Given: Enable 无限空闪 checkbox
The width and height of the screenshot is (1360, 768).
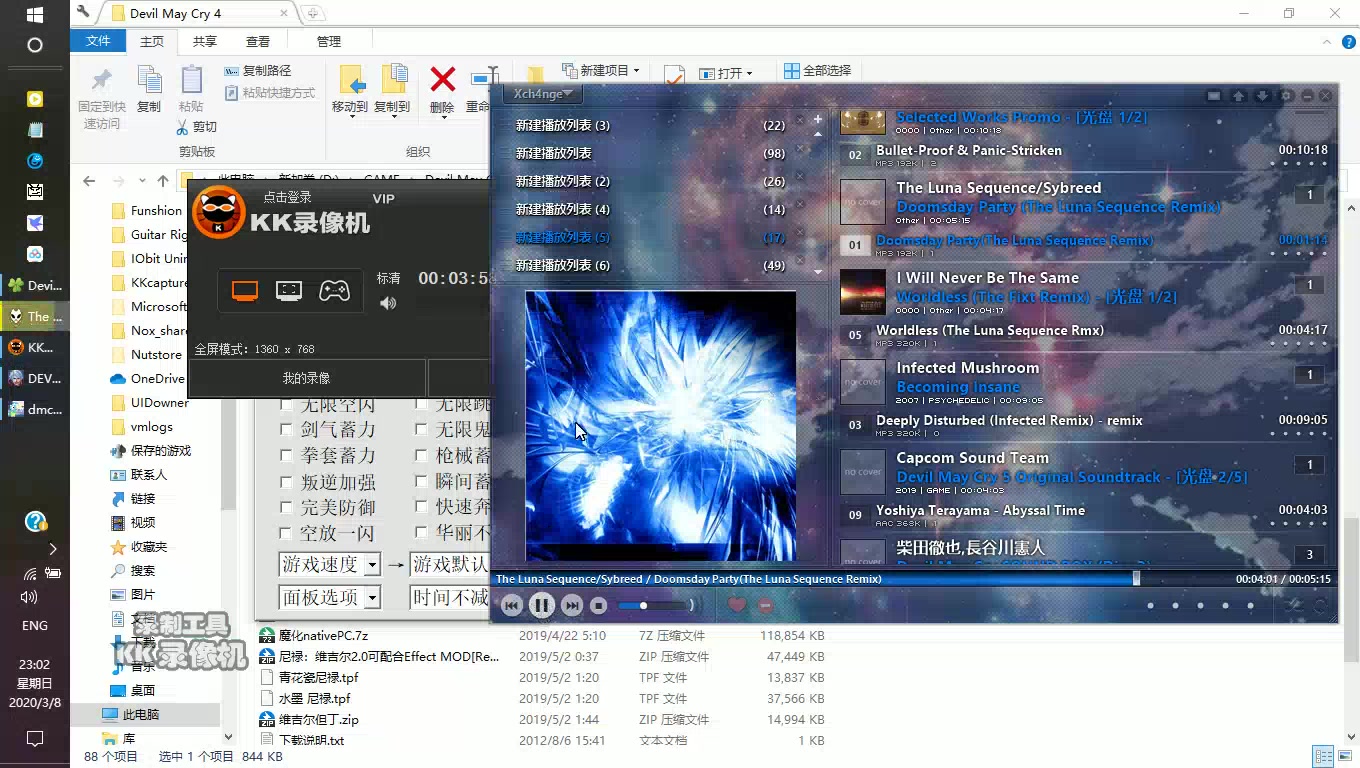Looking at the screenshot, I should click(x=286, y=405).
